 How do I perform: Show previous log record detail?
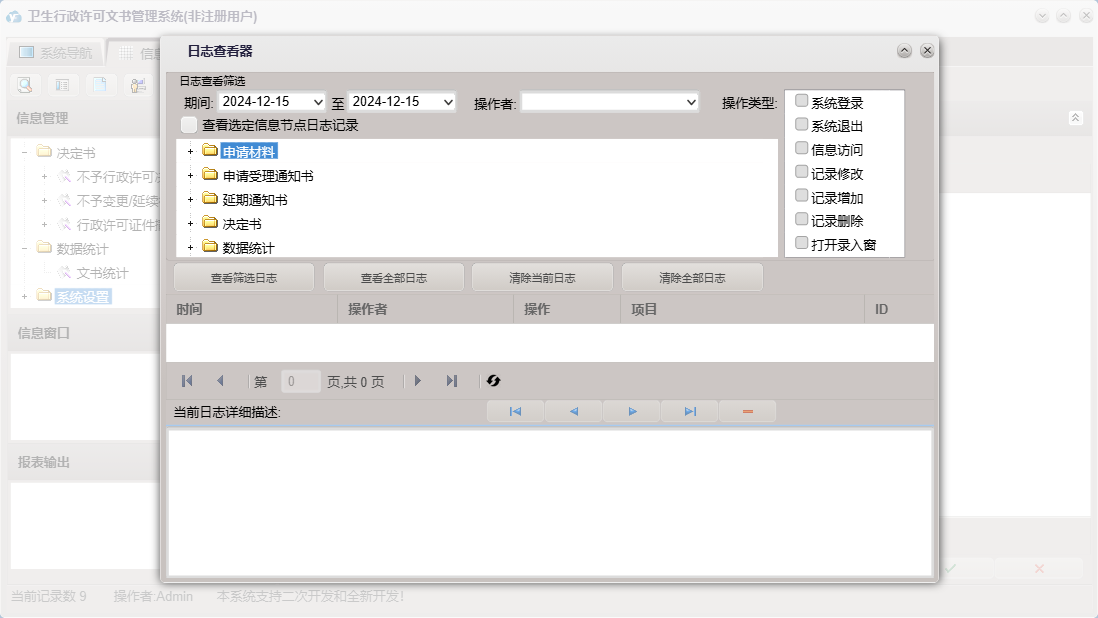(x=574, y=412)
